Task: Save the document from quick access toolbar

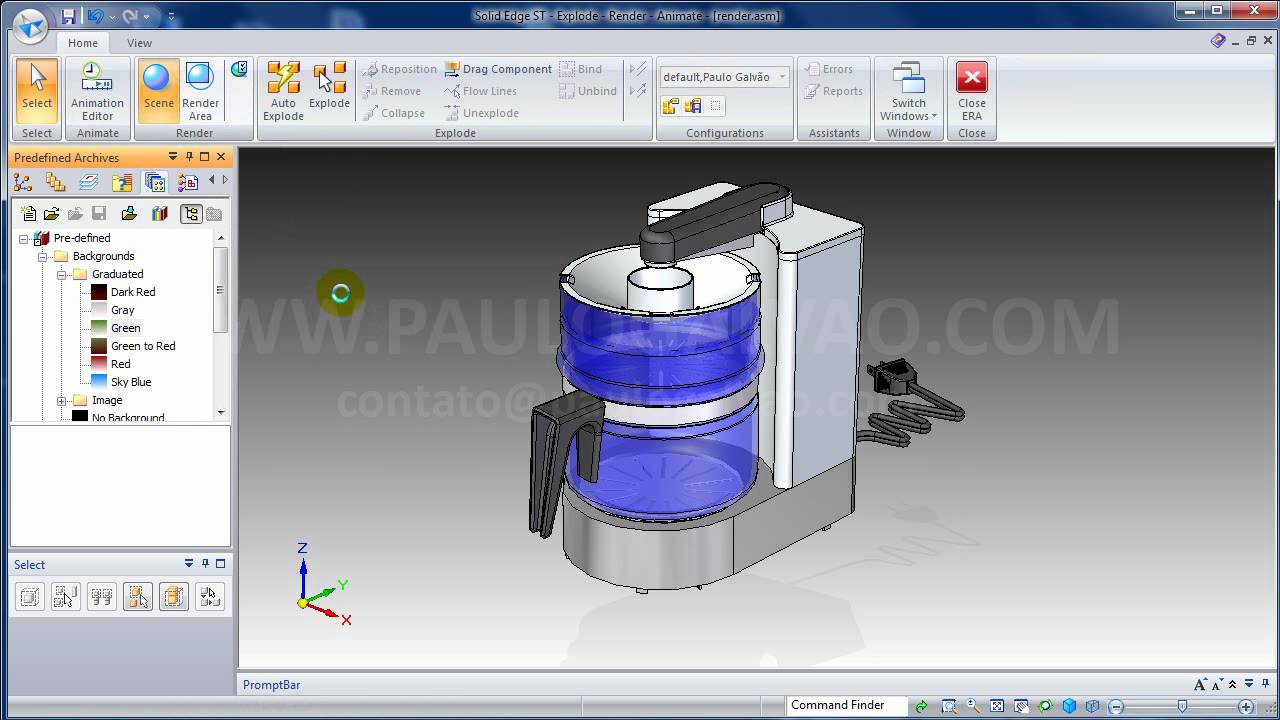Action: [x=68, y=16]
